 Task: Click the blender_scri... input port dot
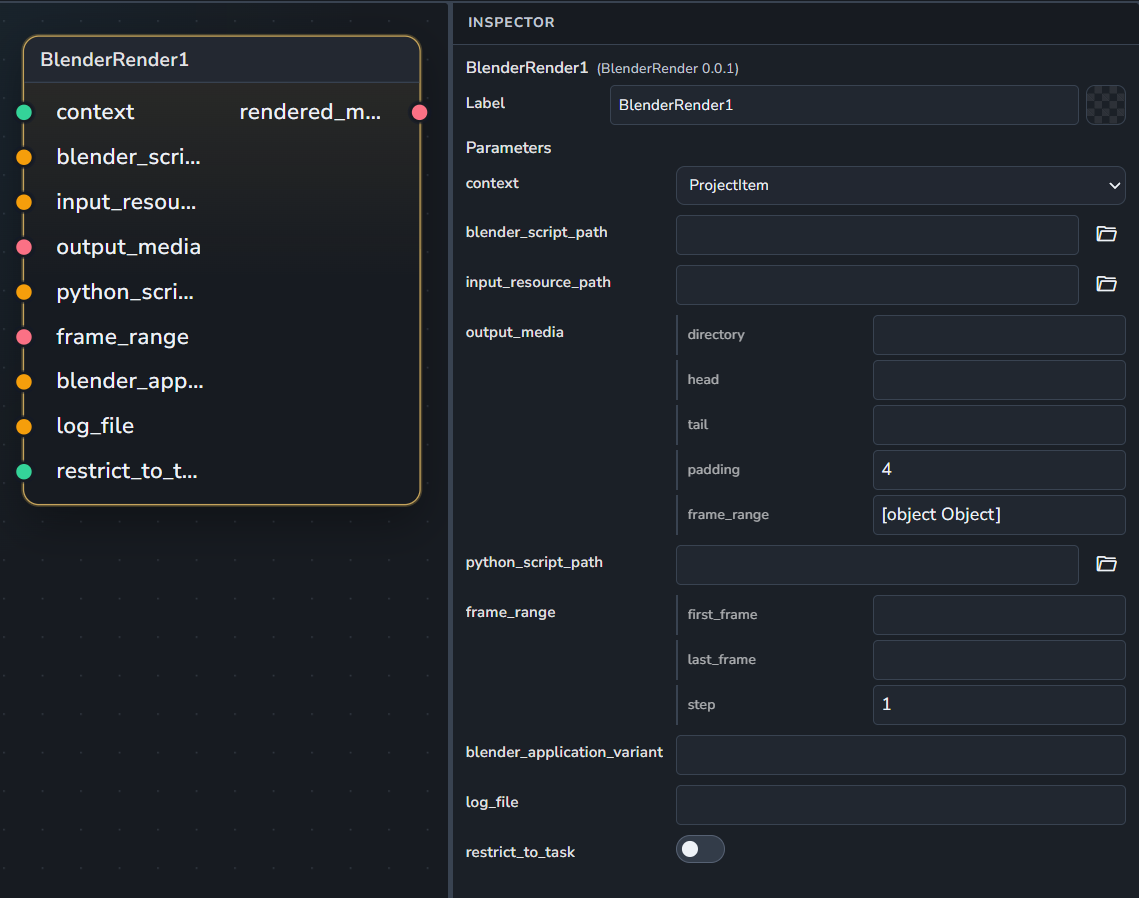[x=24, y=157]
